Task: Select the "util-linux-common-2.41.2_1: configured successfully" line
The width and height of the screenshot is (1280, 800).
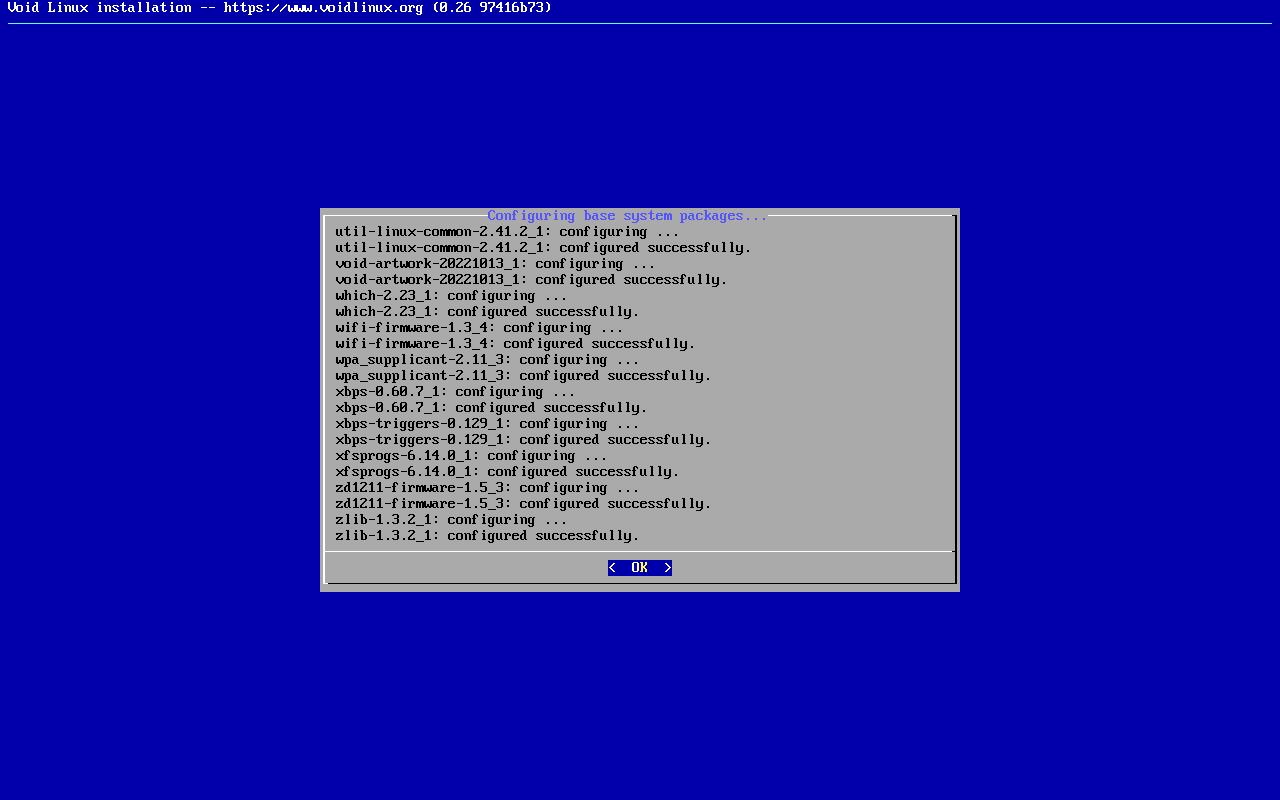Action: click(543, 248)
